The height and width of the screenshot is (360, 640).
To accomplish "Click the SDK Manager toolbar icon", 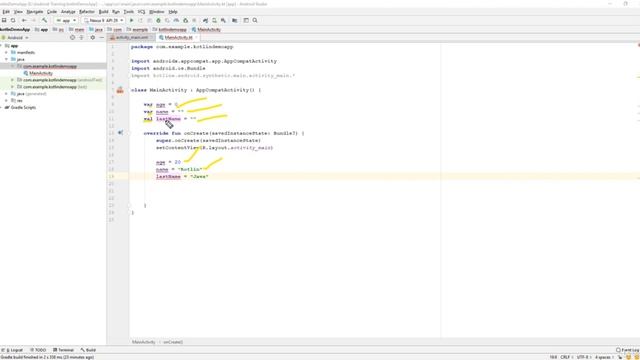I will 223,20.
